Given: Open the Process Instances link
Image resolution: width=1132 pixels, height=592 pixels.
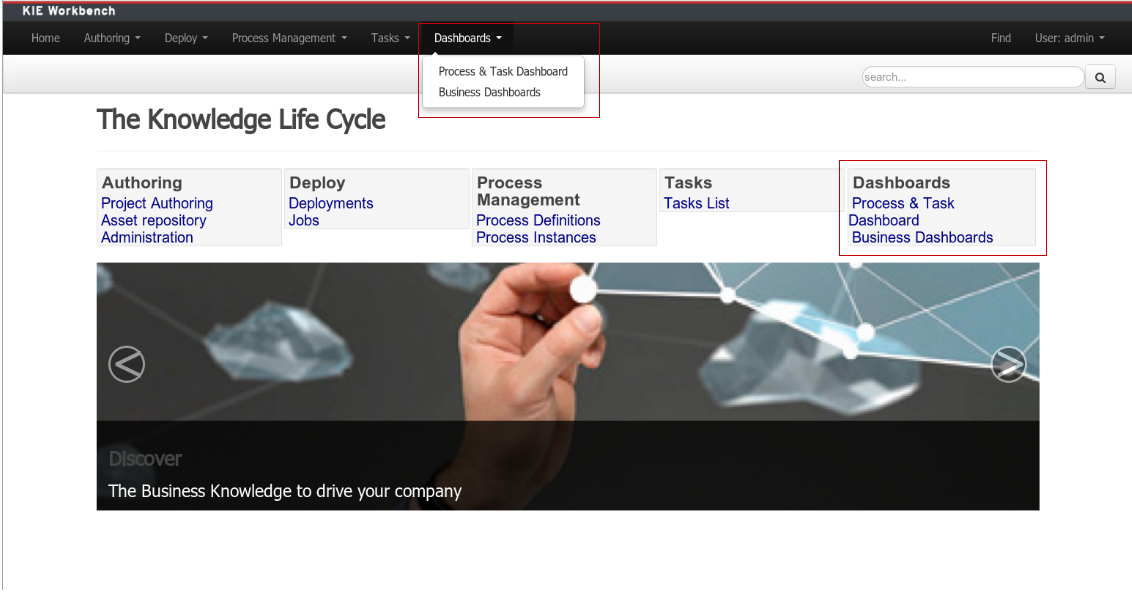Looking at the screenshot, I should [x=536, y=238].
